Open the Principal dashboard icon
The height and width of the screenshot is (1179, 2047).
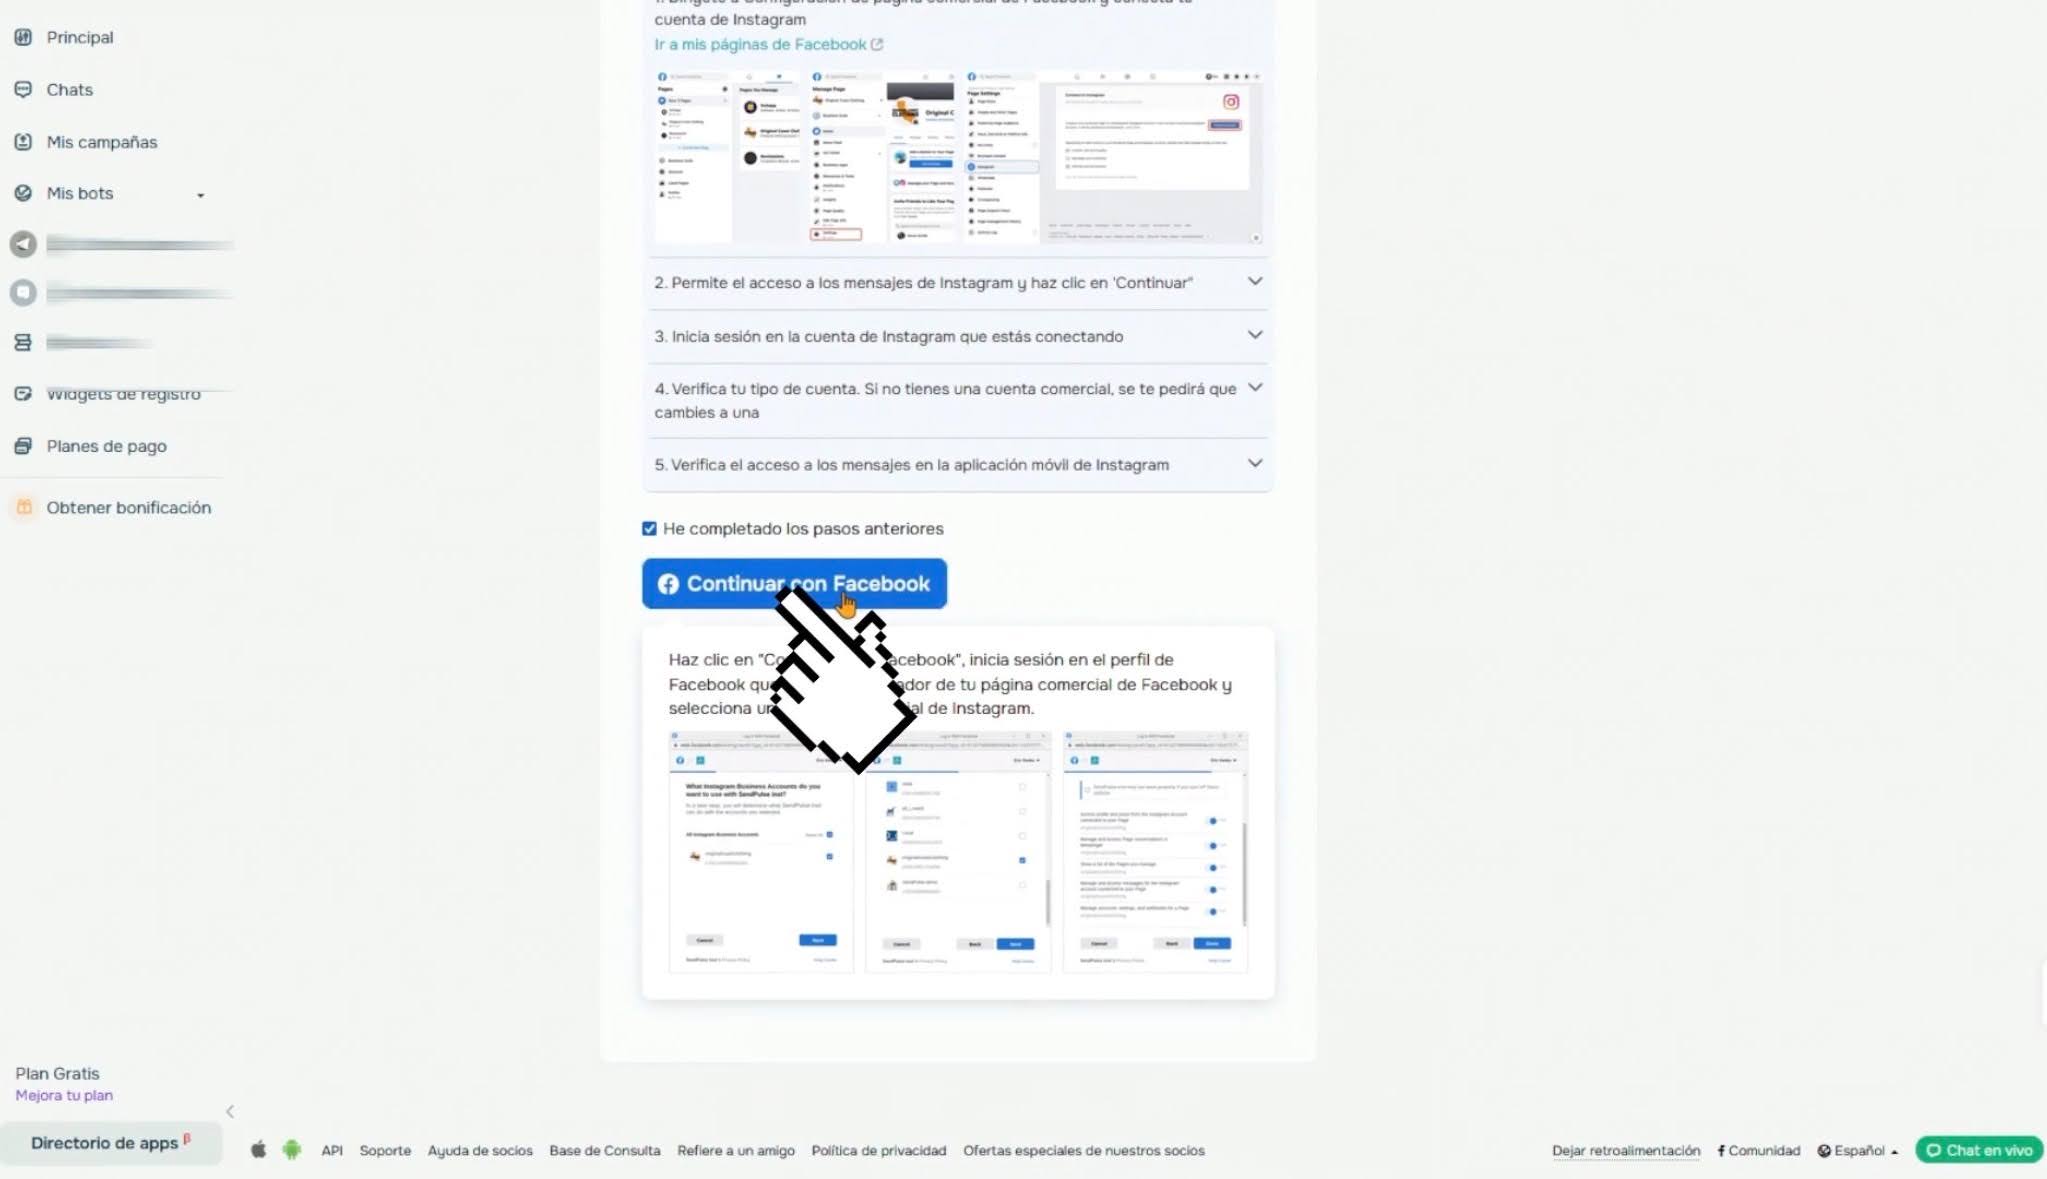pos(23,37)
